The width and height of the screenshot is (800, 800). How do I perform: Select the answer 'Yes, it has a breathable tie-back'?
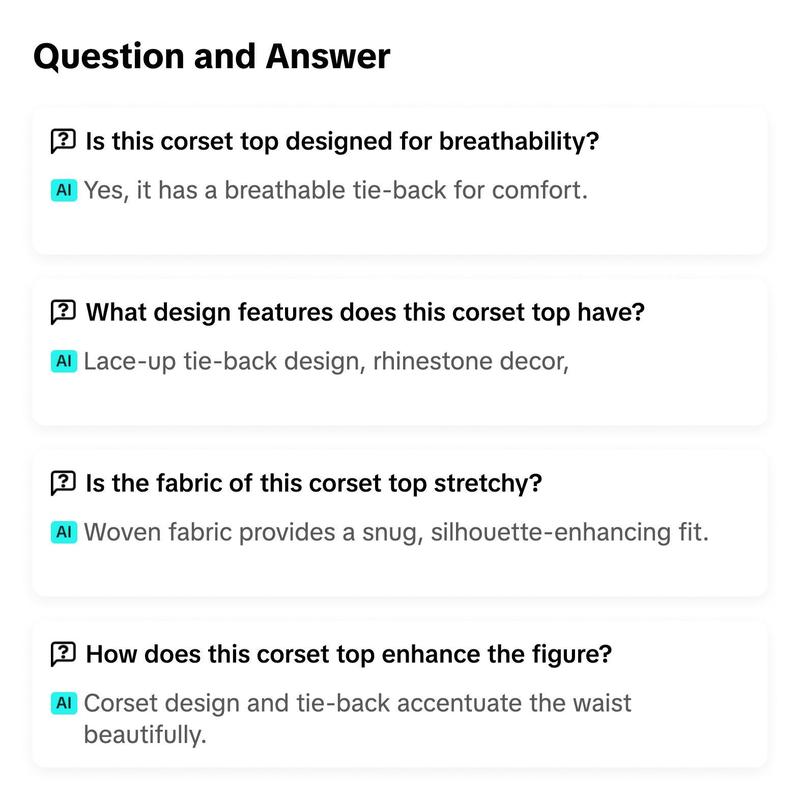pos(336,191)
